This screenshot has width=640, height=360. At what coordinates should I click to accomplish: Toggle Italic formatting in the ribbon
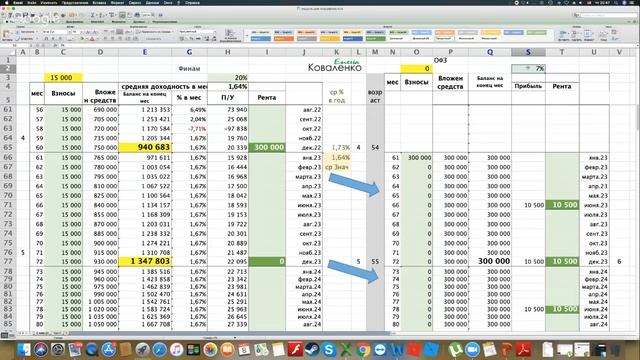(52, 39)
